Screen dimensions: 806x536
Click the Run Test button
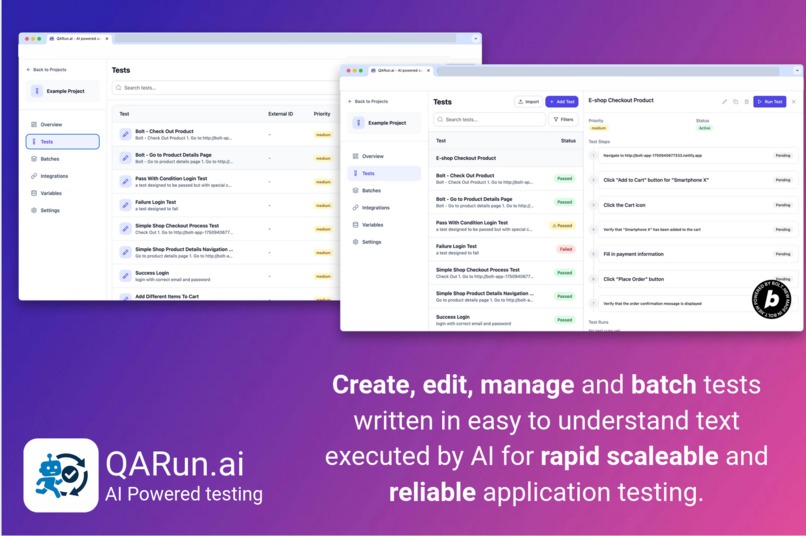tap(770, 102)
